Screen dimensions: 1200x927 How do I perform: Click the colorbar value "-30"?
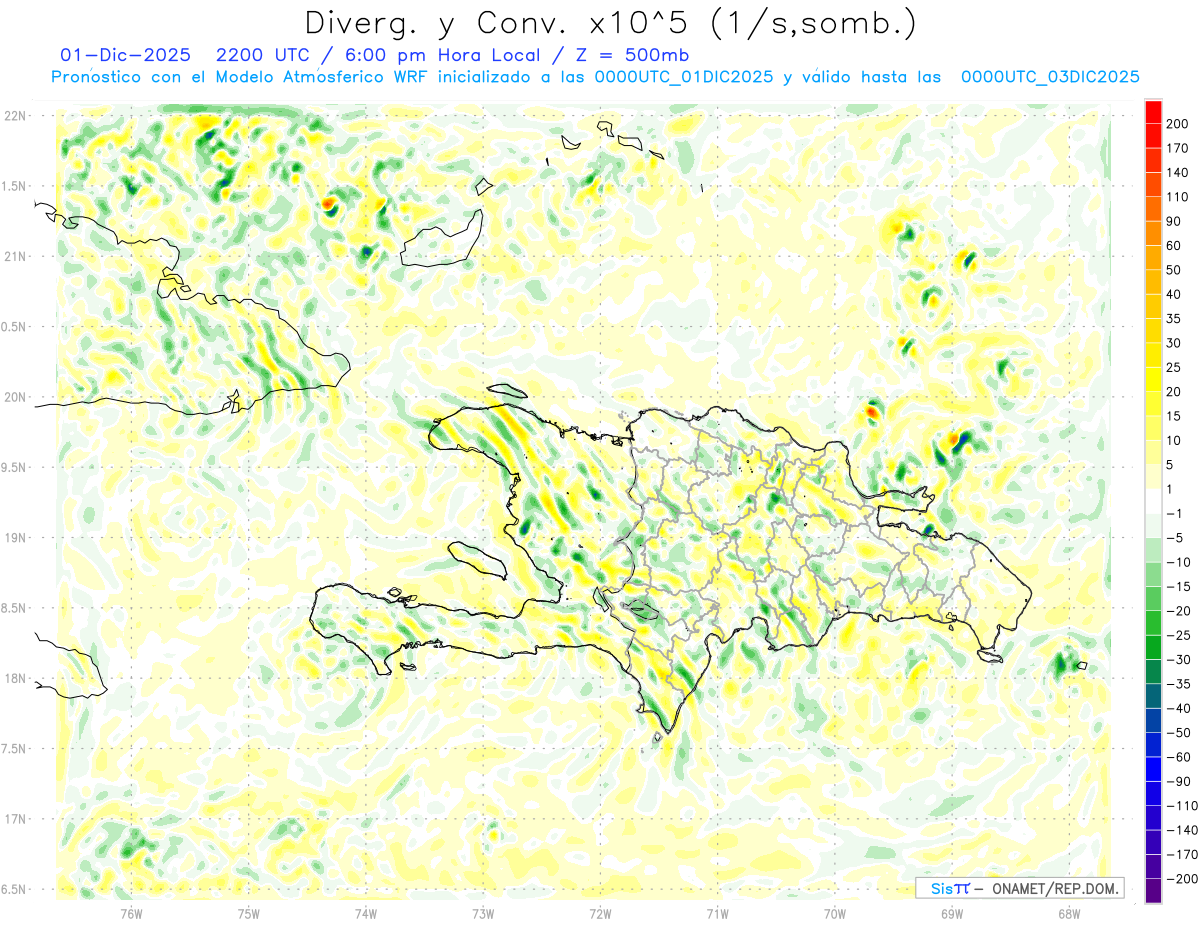(x=1181, y=660)
